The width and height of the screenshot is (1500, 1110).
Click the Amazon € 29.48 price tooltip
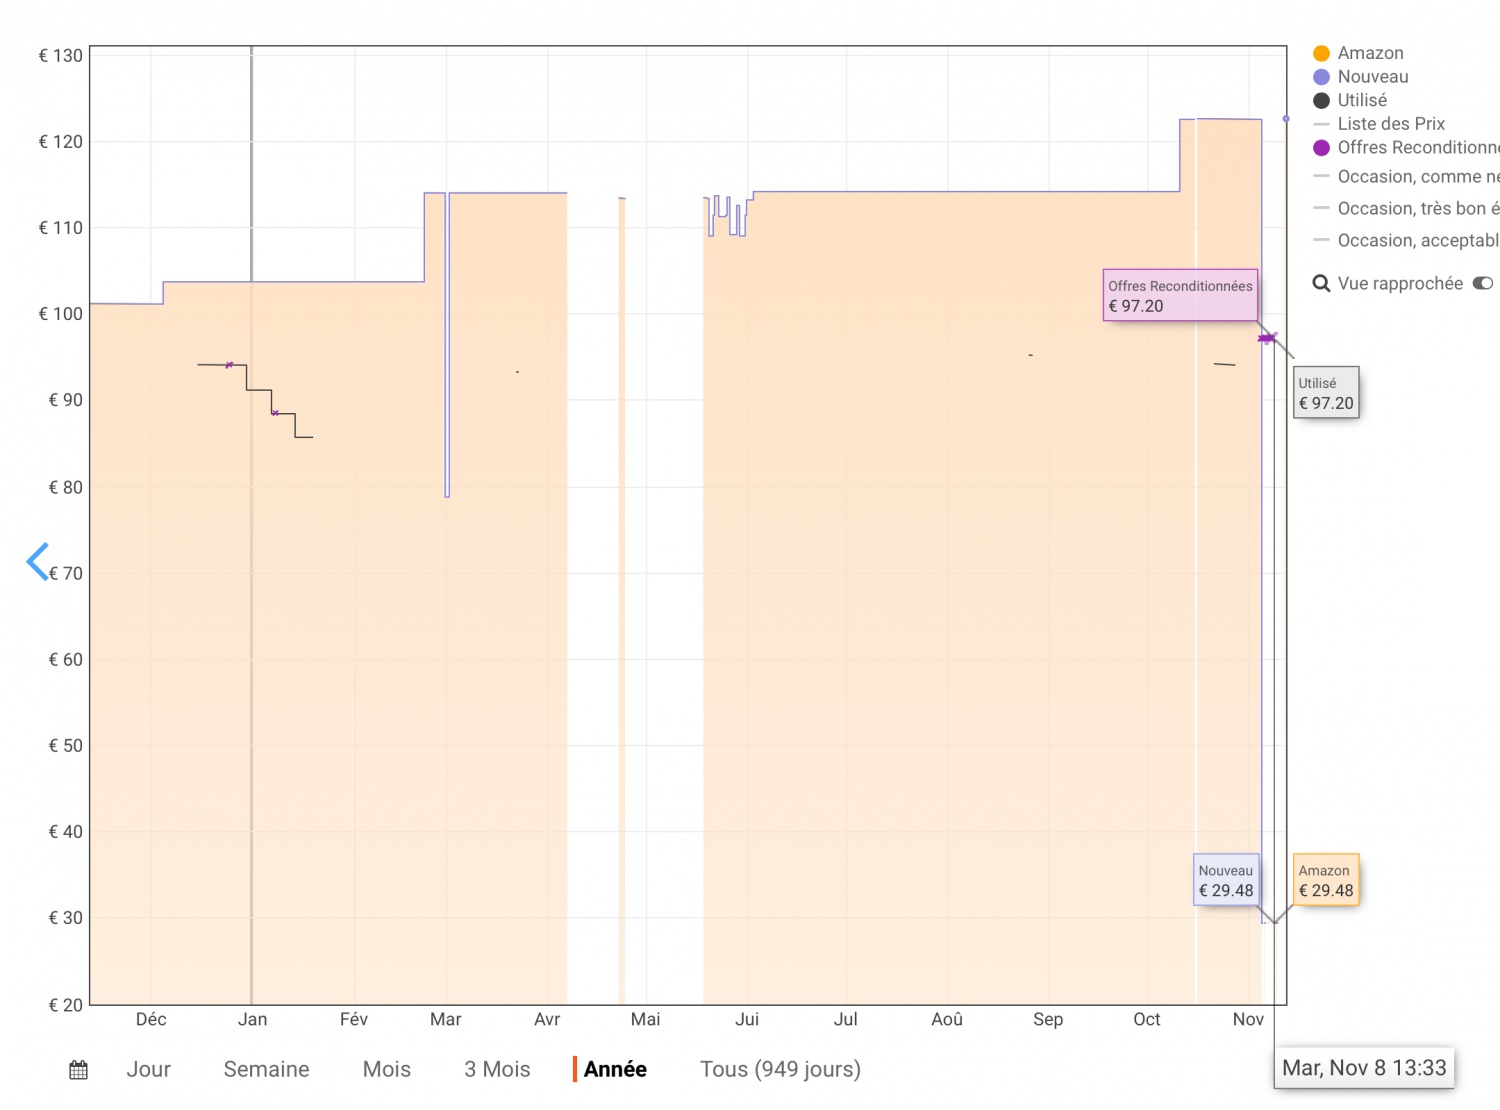[1325, 881]
